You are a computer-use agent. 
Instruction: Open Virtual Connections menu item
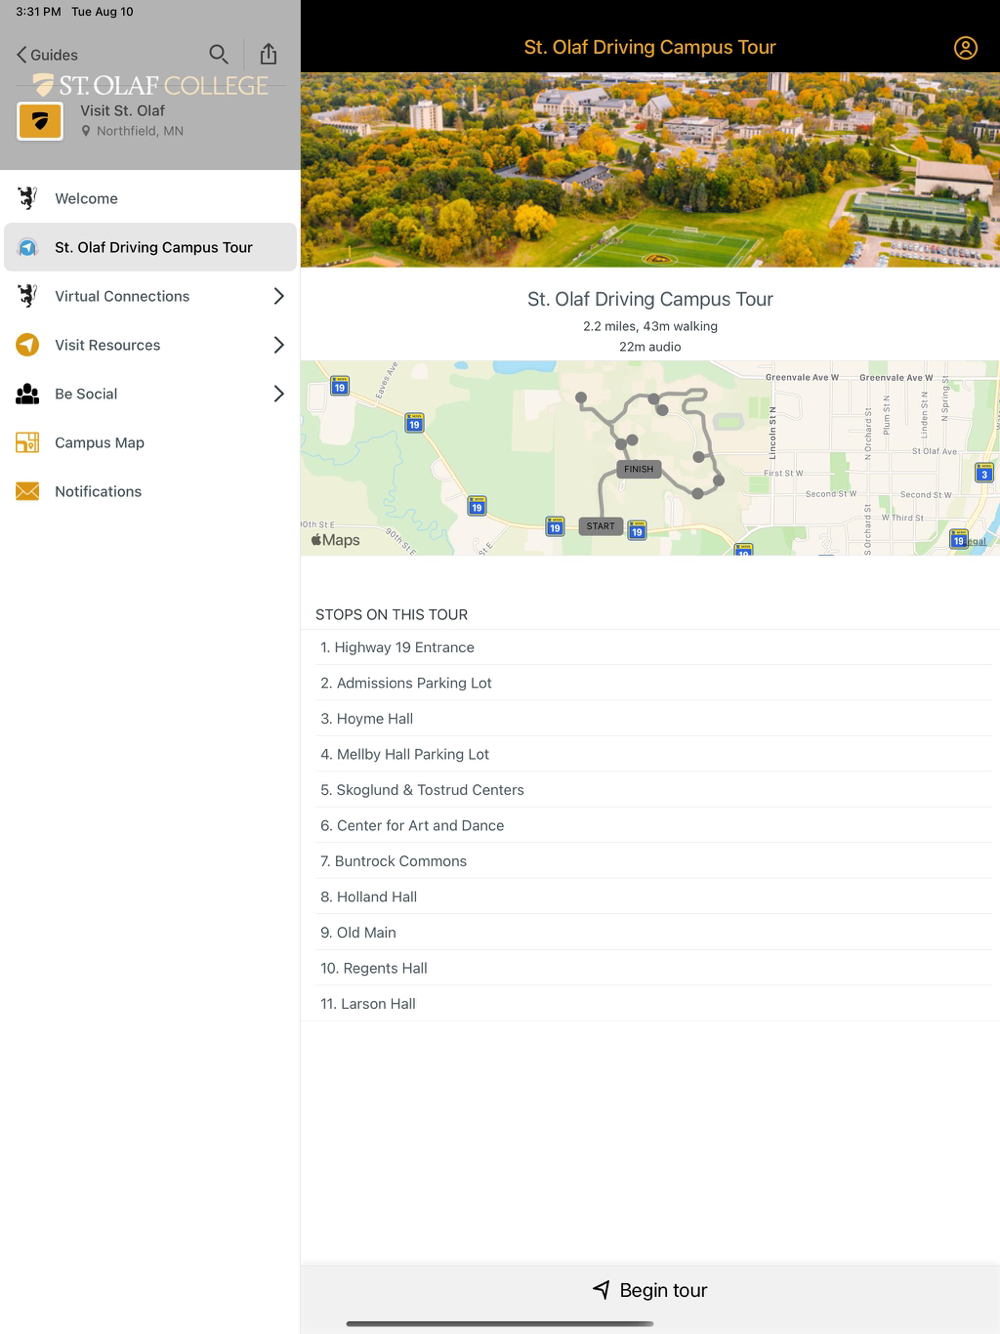pyautogui.click(x=150, y=296)
